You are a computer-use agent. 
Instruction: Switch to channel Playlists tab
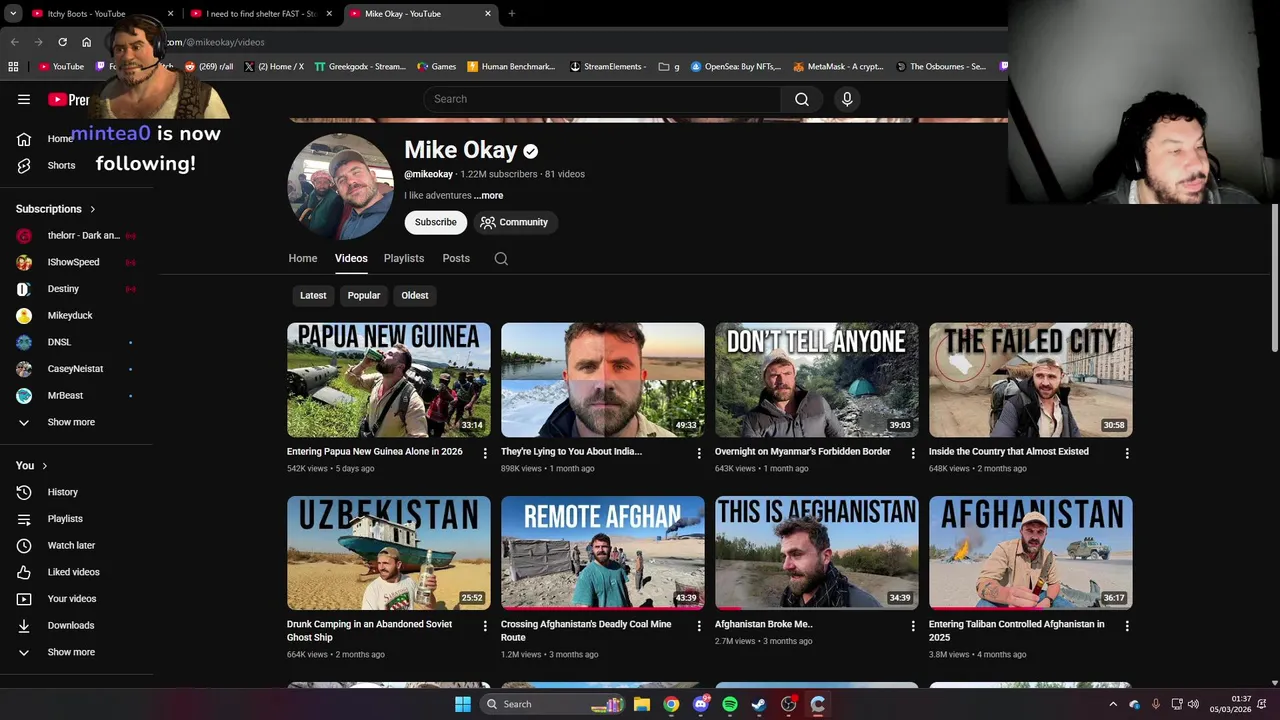coord(404,258)
